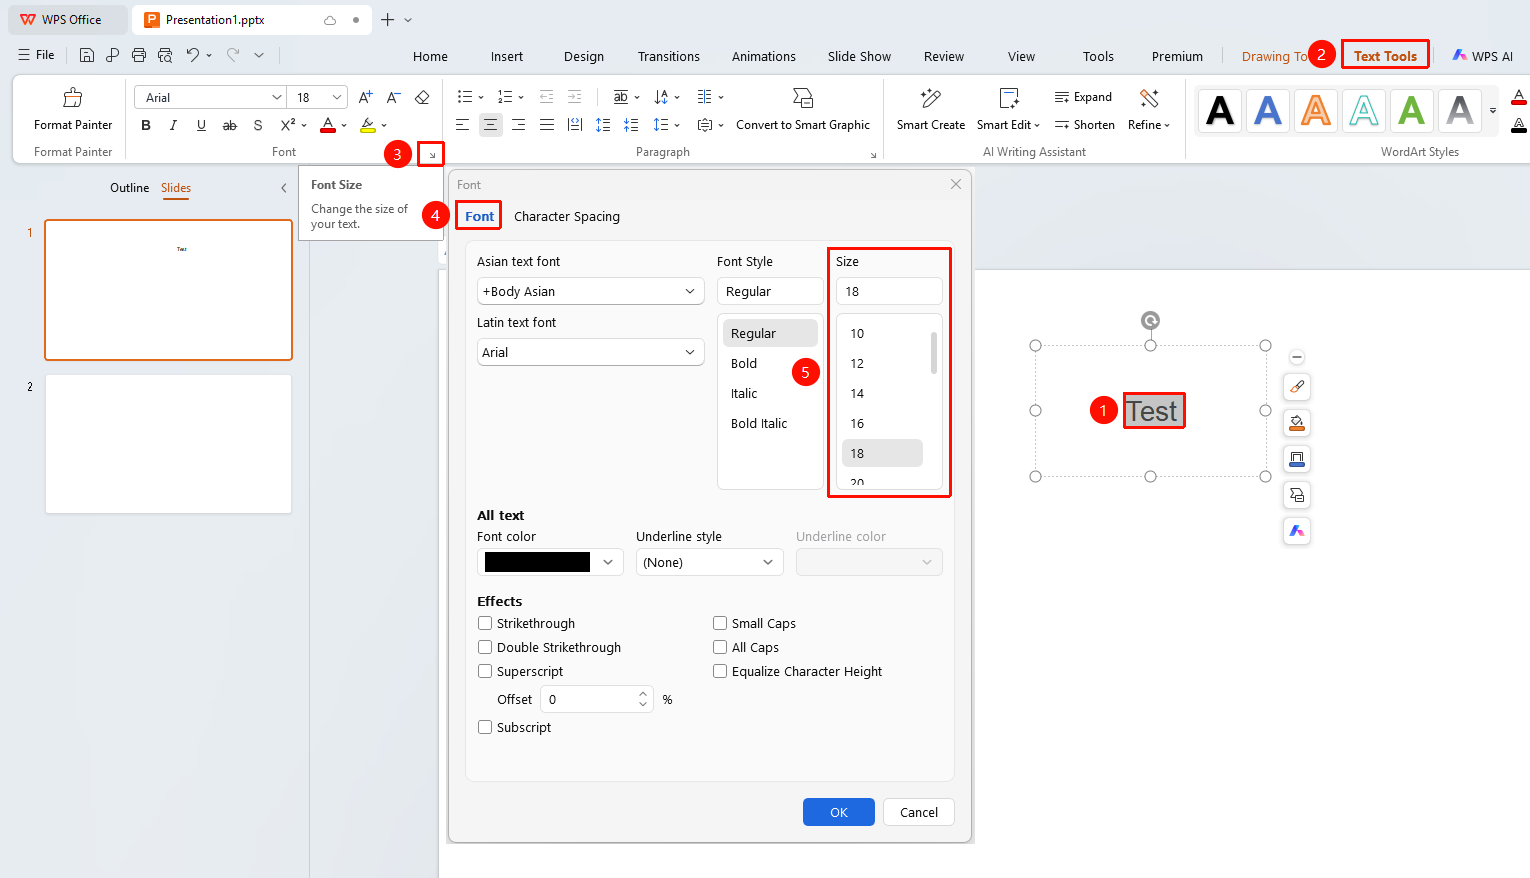Enable the Strikethrough effect checkbox

point(485,623)
